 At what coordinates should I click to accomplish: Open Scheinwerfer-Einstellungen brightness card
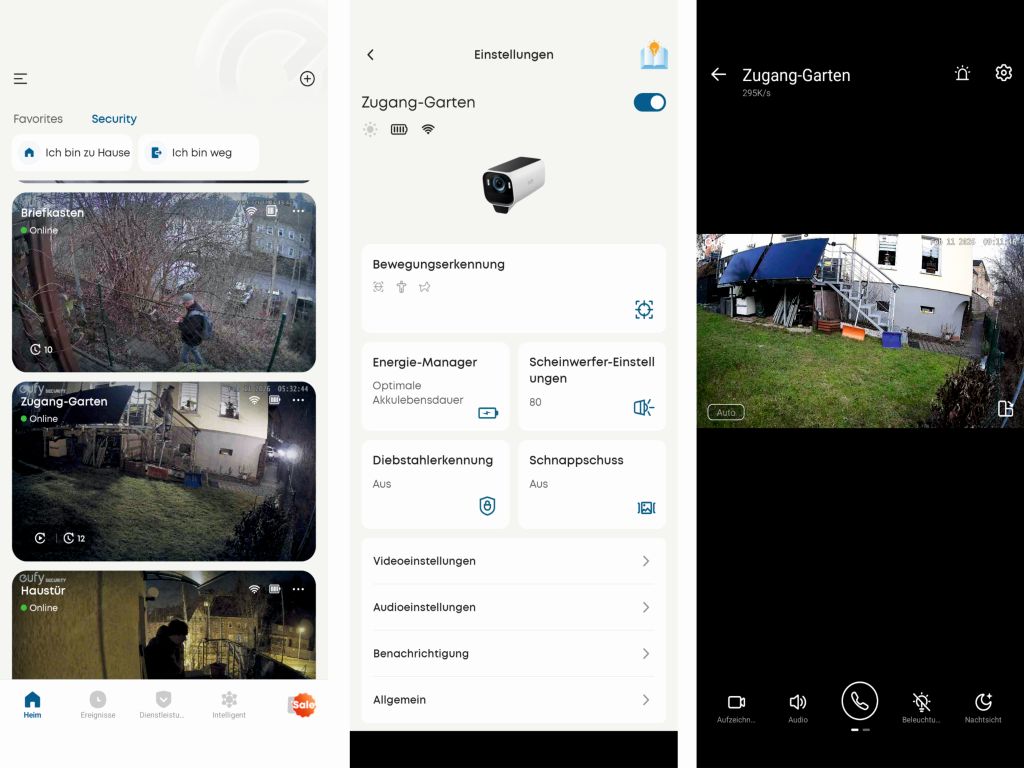[591, 387]
